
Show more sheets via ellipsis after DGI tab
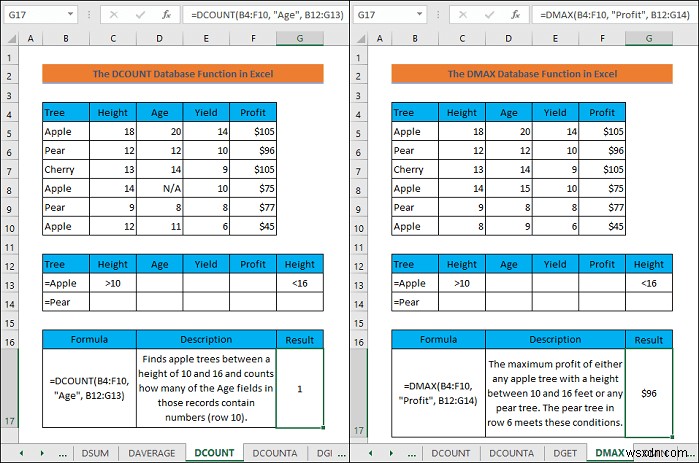tap(342, 454)
